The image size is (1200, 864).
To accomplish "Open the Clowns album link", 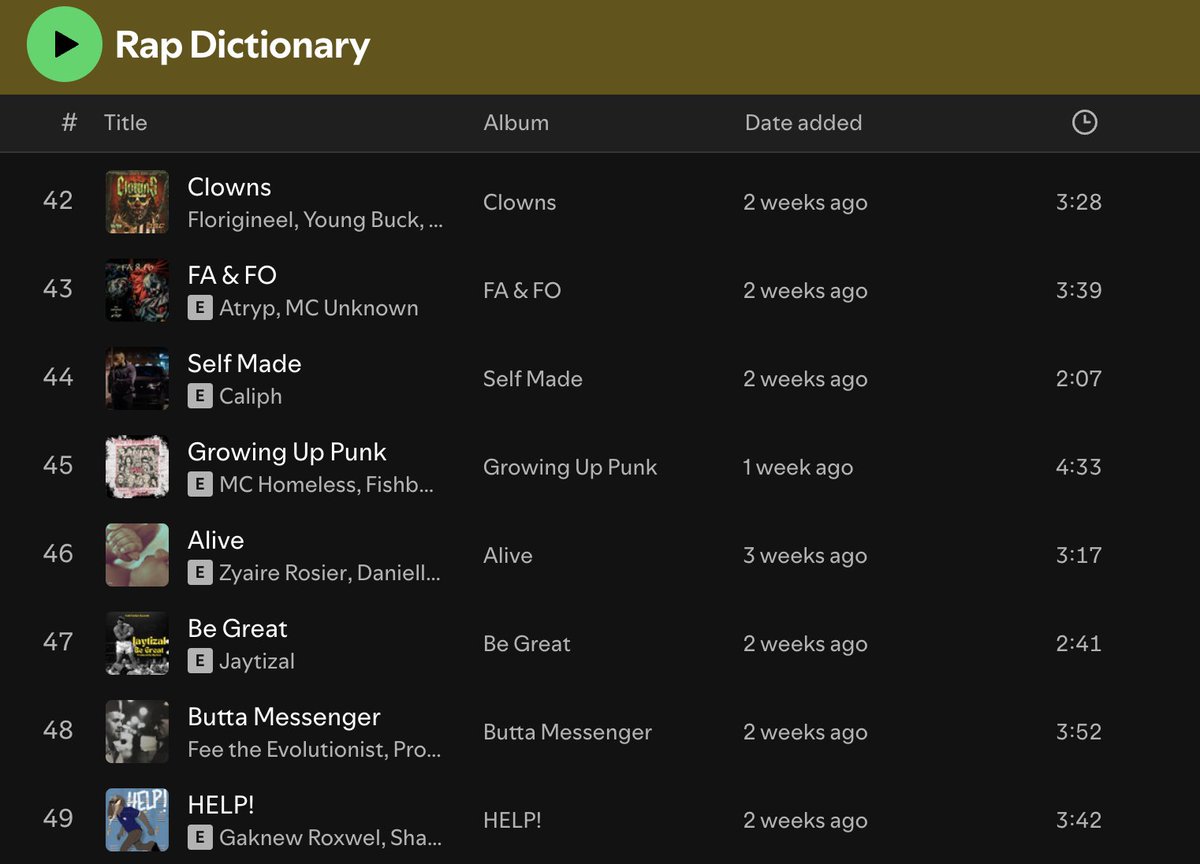I will (519, 202).
